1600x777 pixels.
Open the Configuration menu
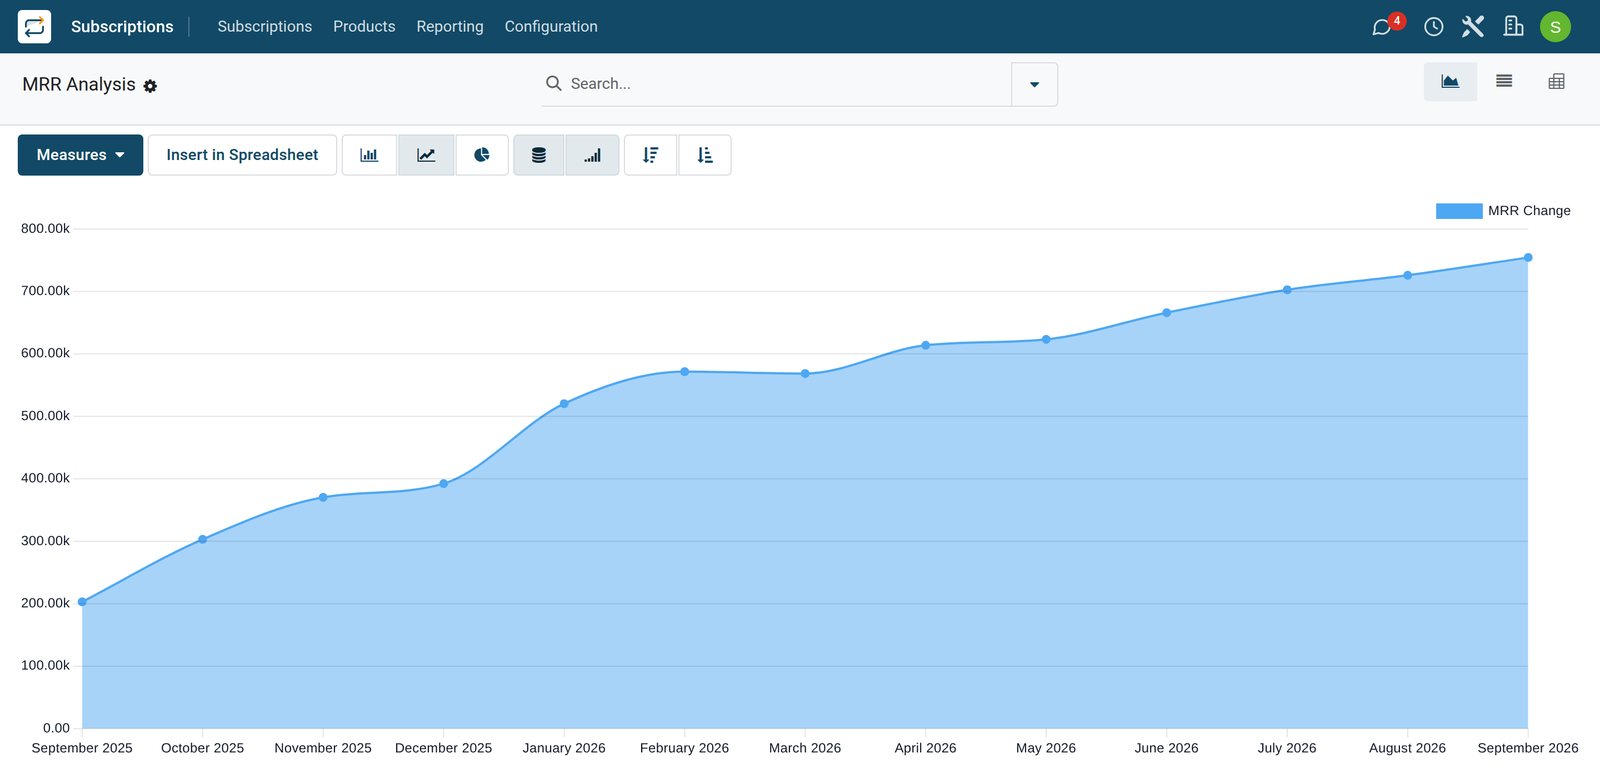(x=551, y=27)
